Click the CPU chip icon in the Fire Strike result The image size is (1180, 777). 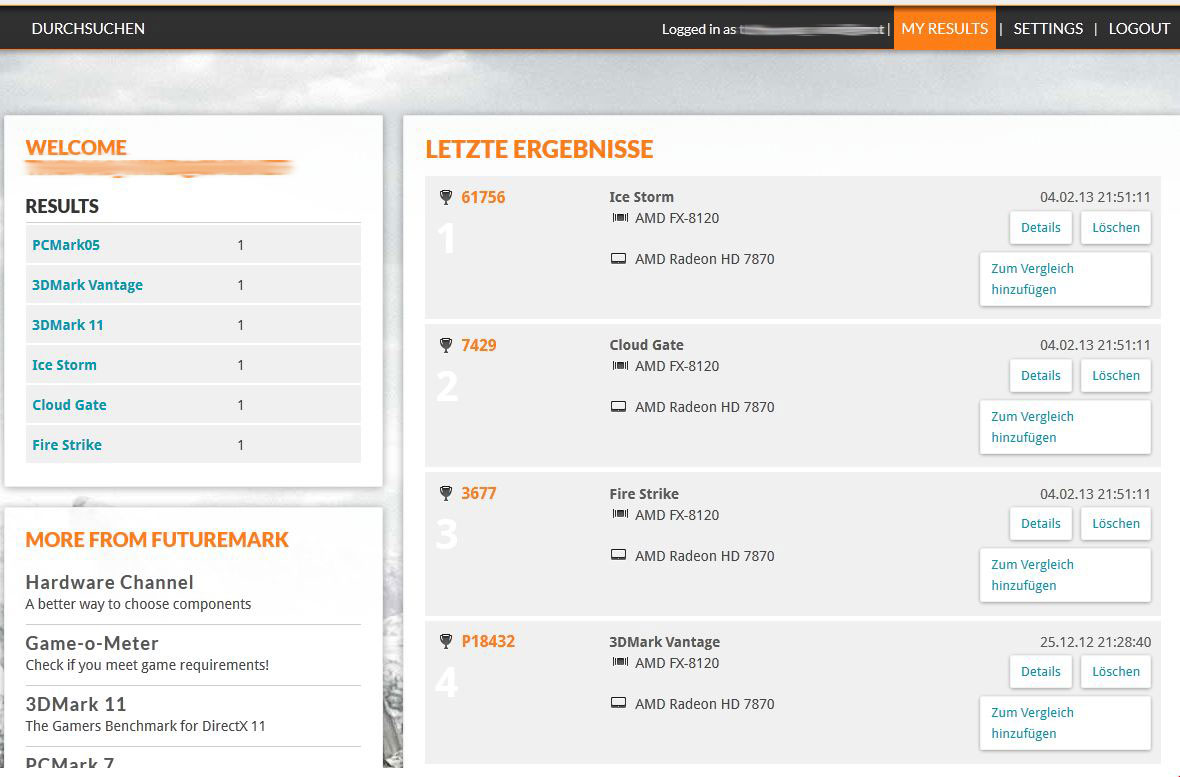620,514
